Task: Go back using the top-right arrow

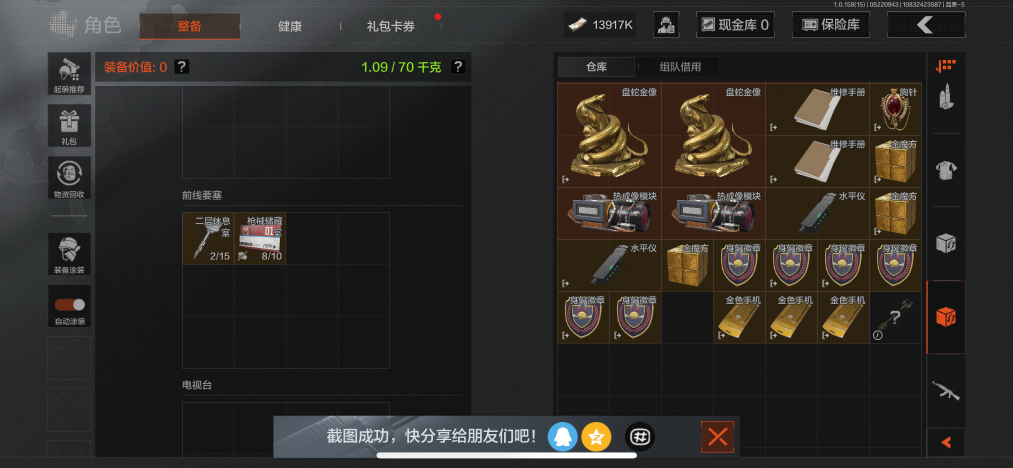Action: pos(926,25)
